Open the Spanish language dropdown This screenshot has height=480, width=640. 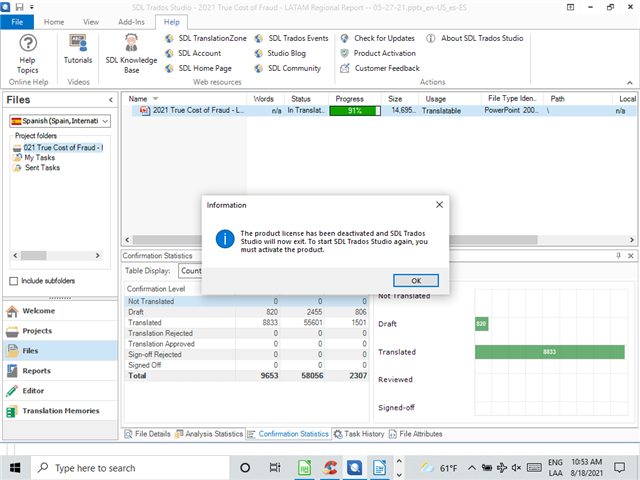(60, 121)
